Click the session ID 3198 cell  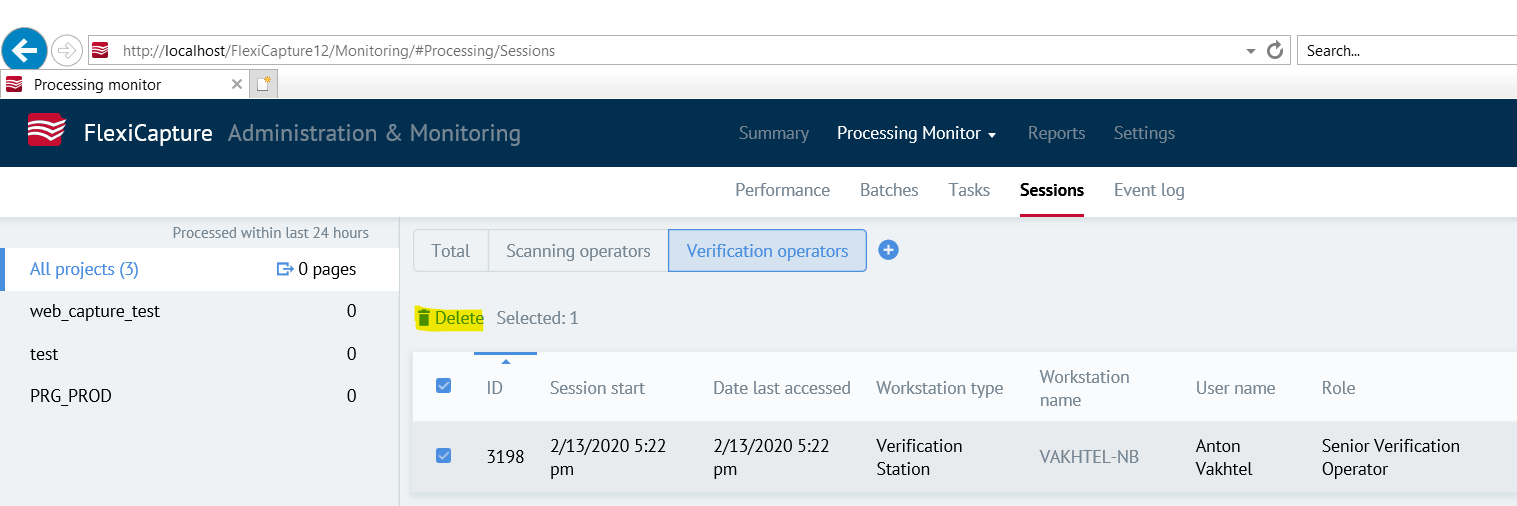point(505,457)
